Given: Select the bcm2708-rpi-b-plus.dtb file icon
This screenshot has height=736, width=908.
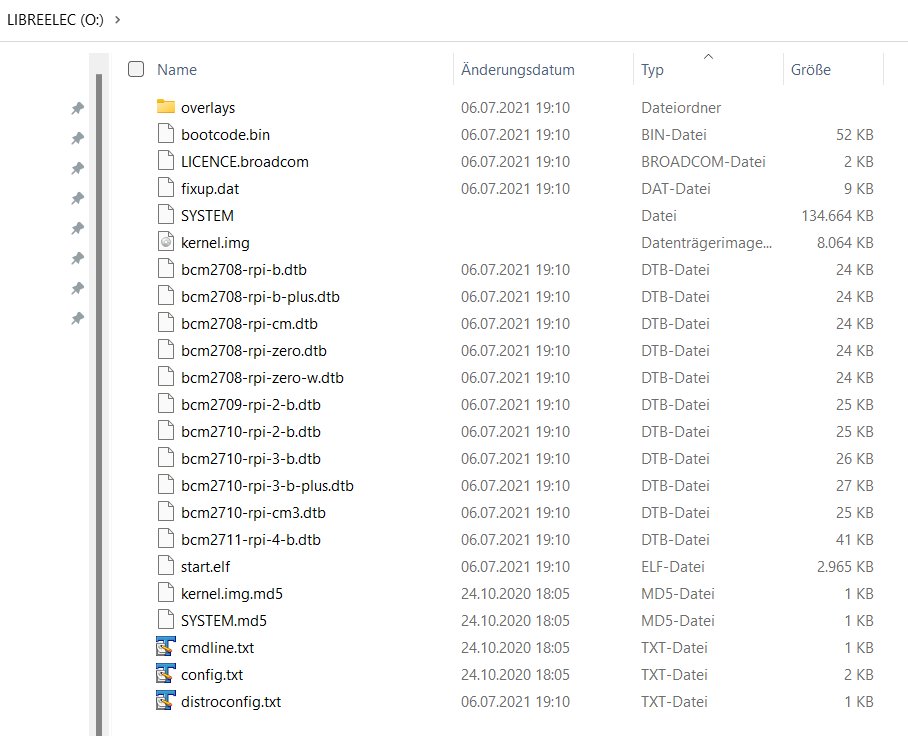Looking at the screenshot, I should (x=166, y=295).
